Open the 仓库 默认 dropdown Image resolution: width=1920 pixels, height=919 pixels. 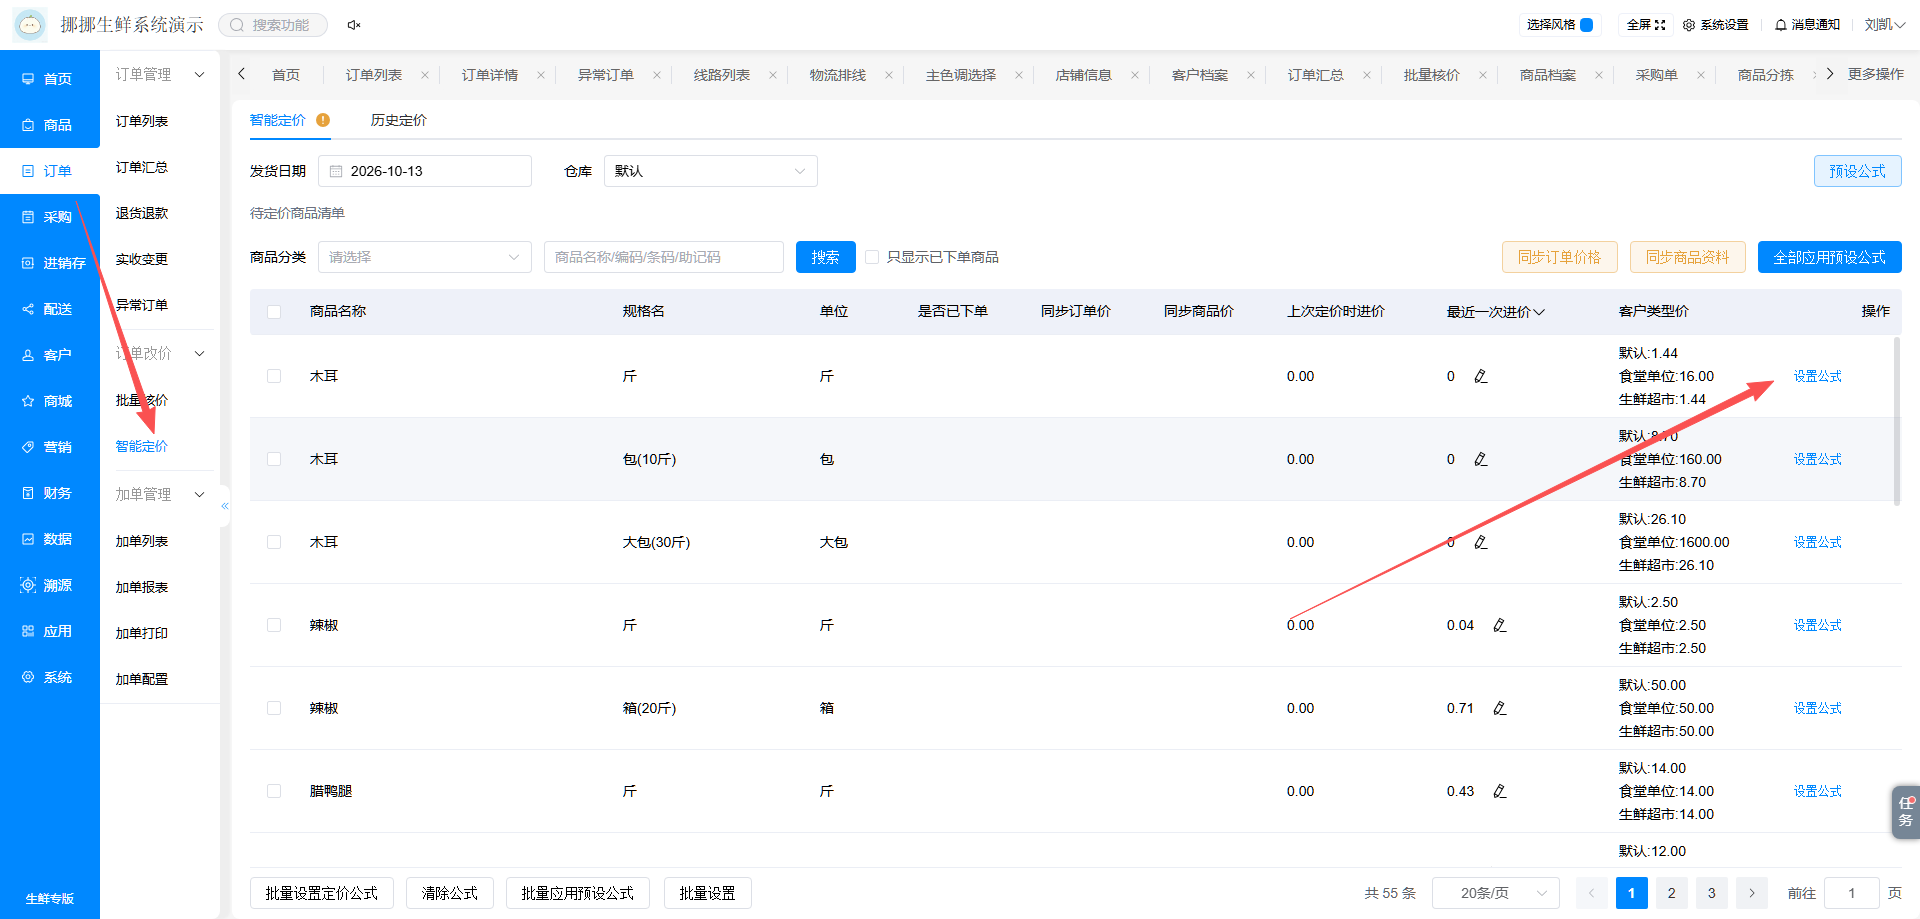click(711, 171)
